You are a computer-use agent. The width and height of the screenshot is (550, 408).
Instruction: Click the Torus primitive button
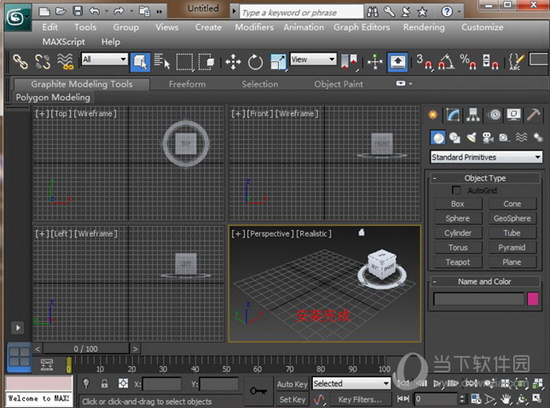coord(458,247)
